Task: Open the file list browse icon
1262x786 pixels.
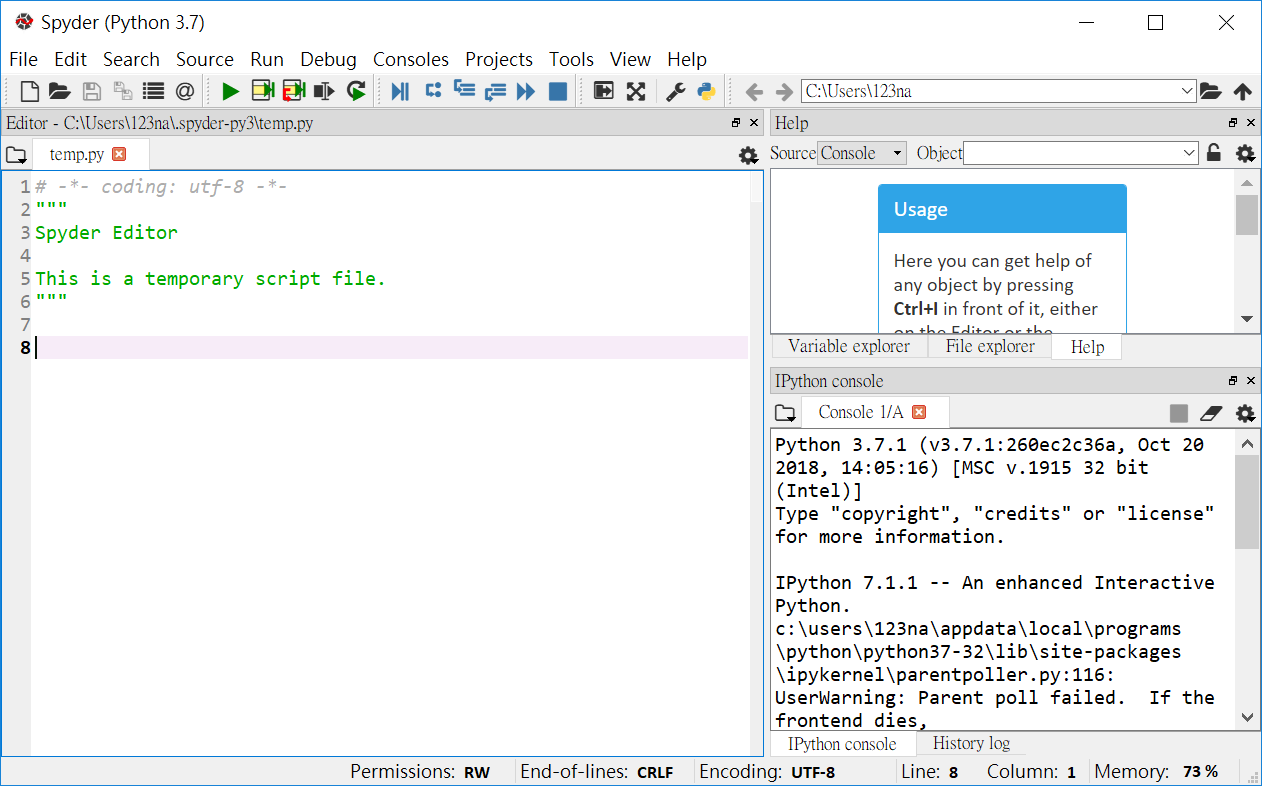Action: pos(153,92)
